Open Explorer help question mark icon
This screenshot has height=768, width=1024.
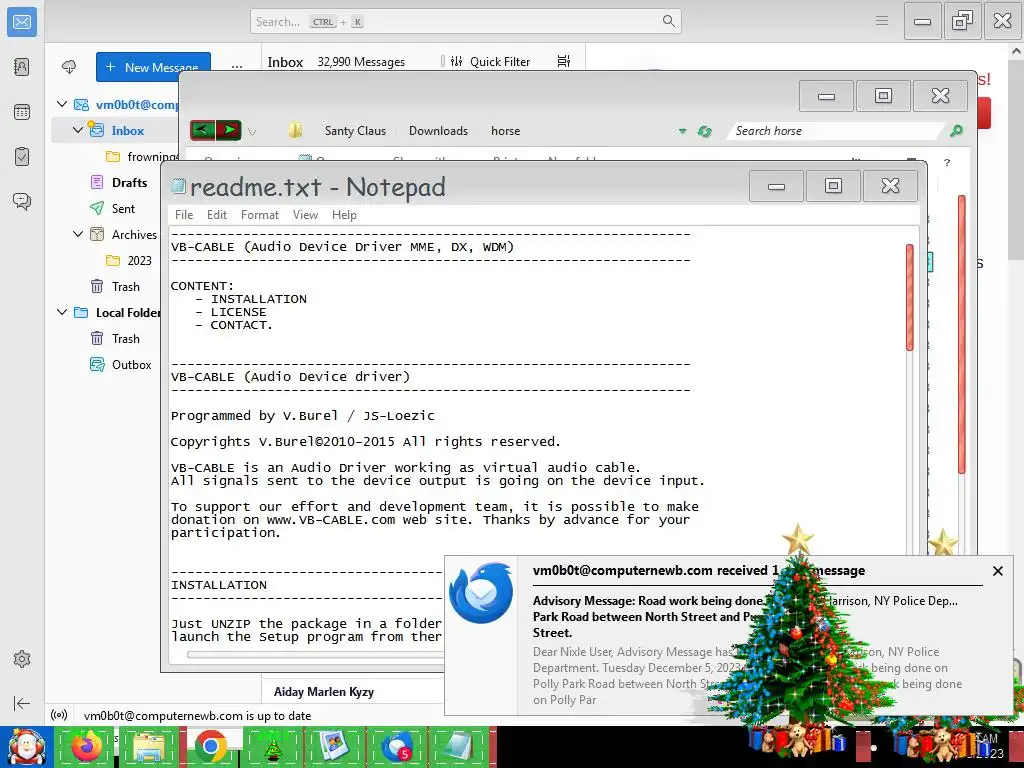947,163
